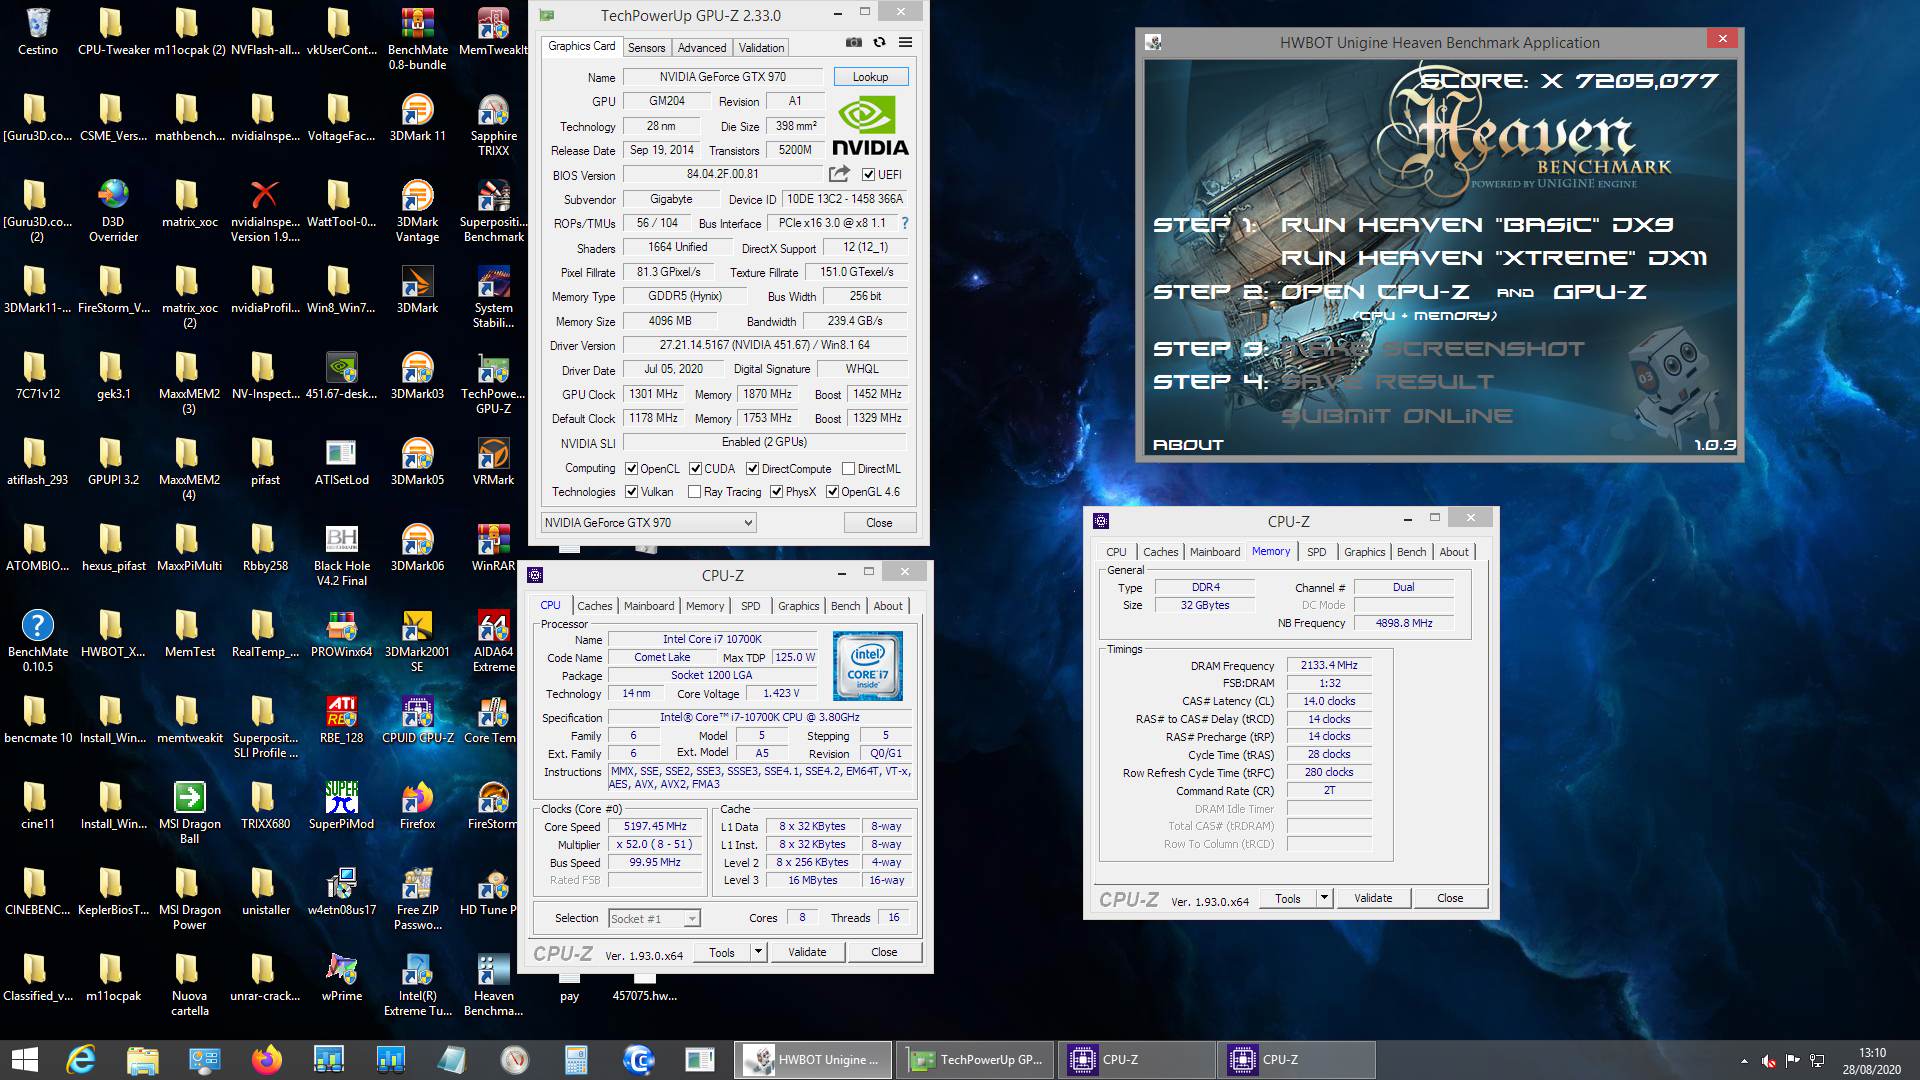Click ABOUT in HWBOT Heaven window
This screenshot has width=1920, height=1080.
(x=1188, y=445)
